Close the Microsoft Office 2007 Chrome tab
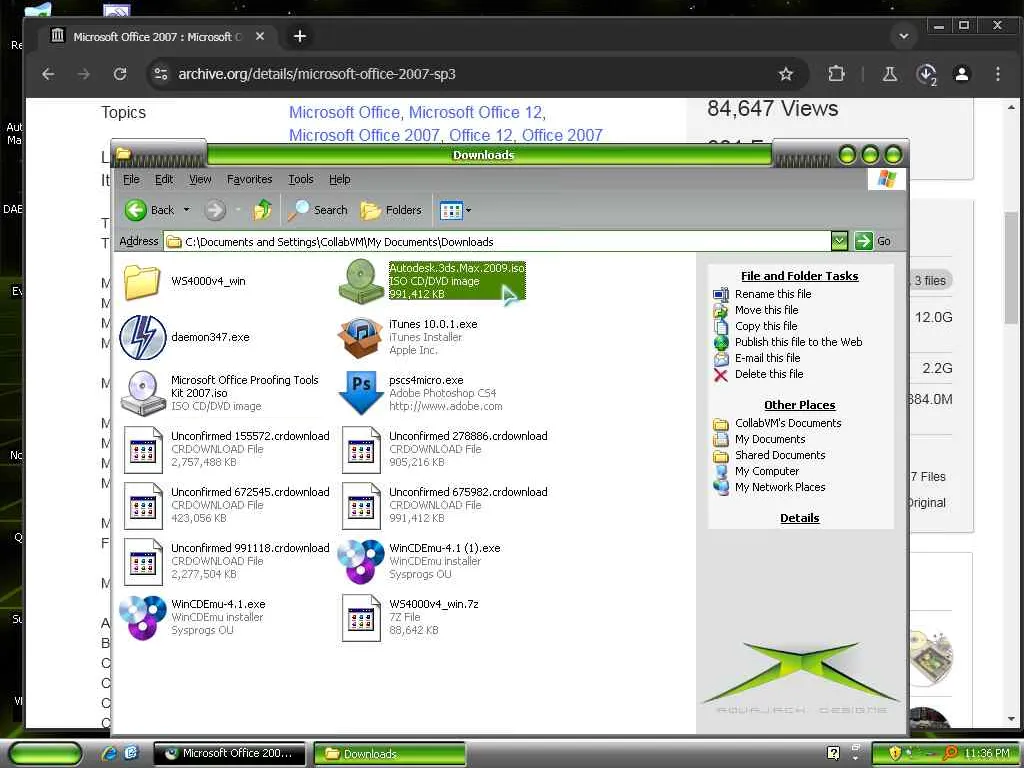The height and width of the screenshot is (768, 1024). pyautogui.click(x=260, y=37)
